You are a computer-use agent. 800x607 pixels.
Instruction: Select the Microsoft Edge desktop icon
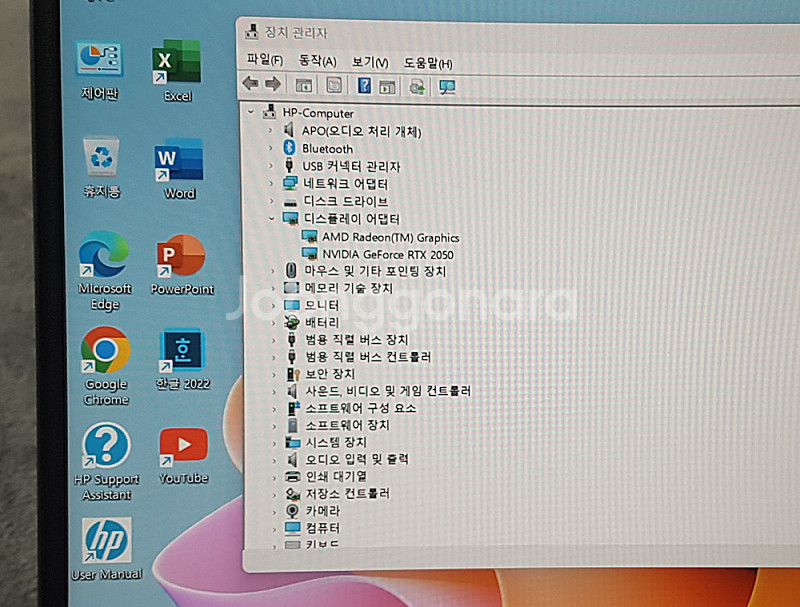click(x=105, y=270)
